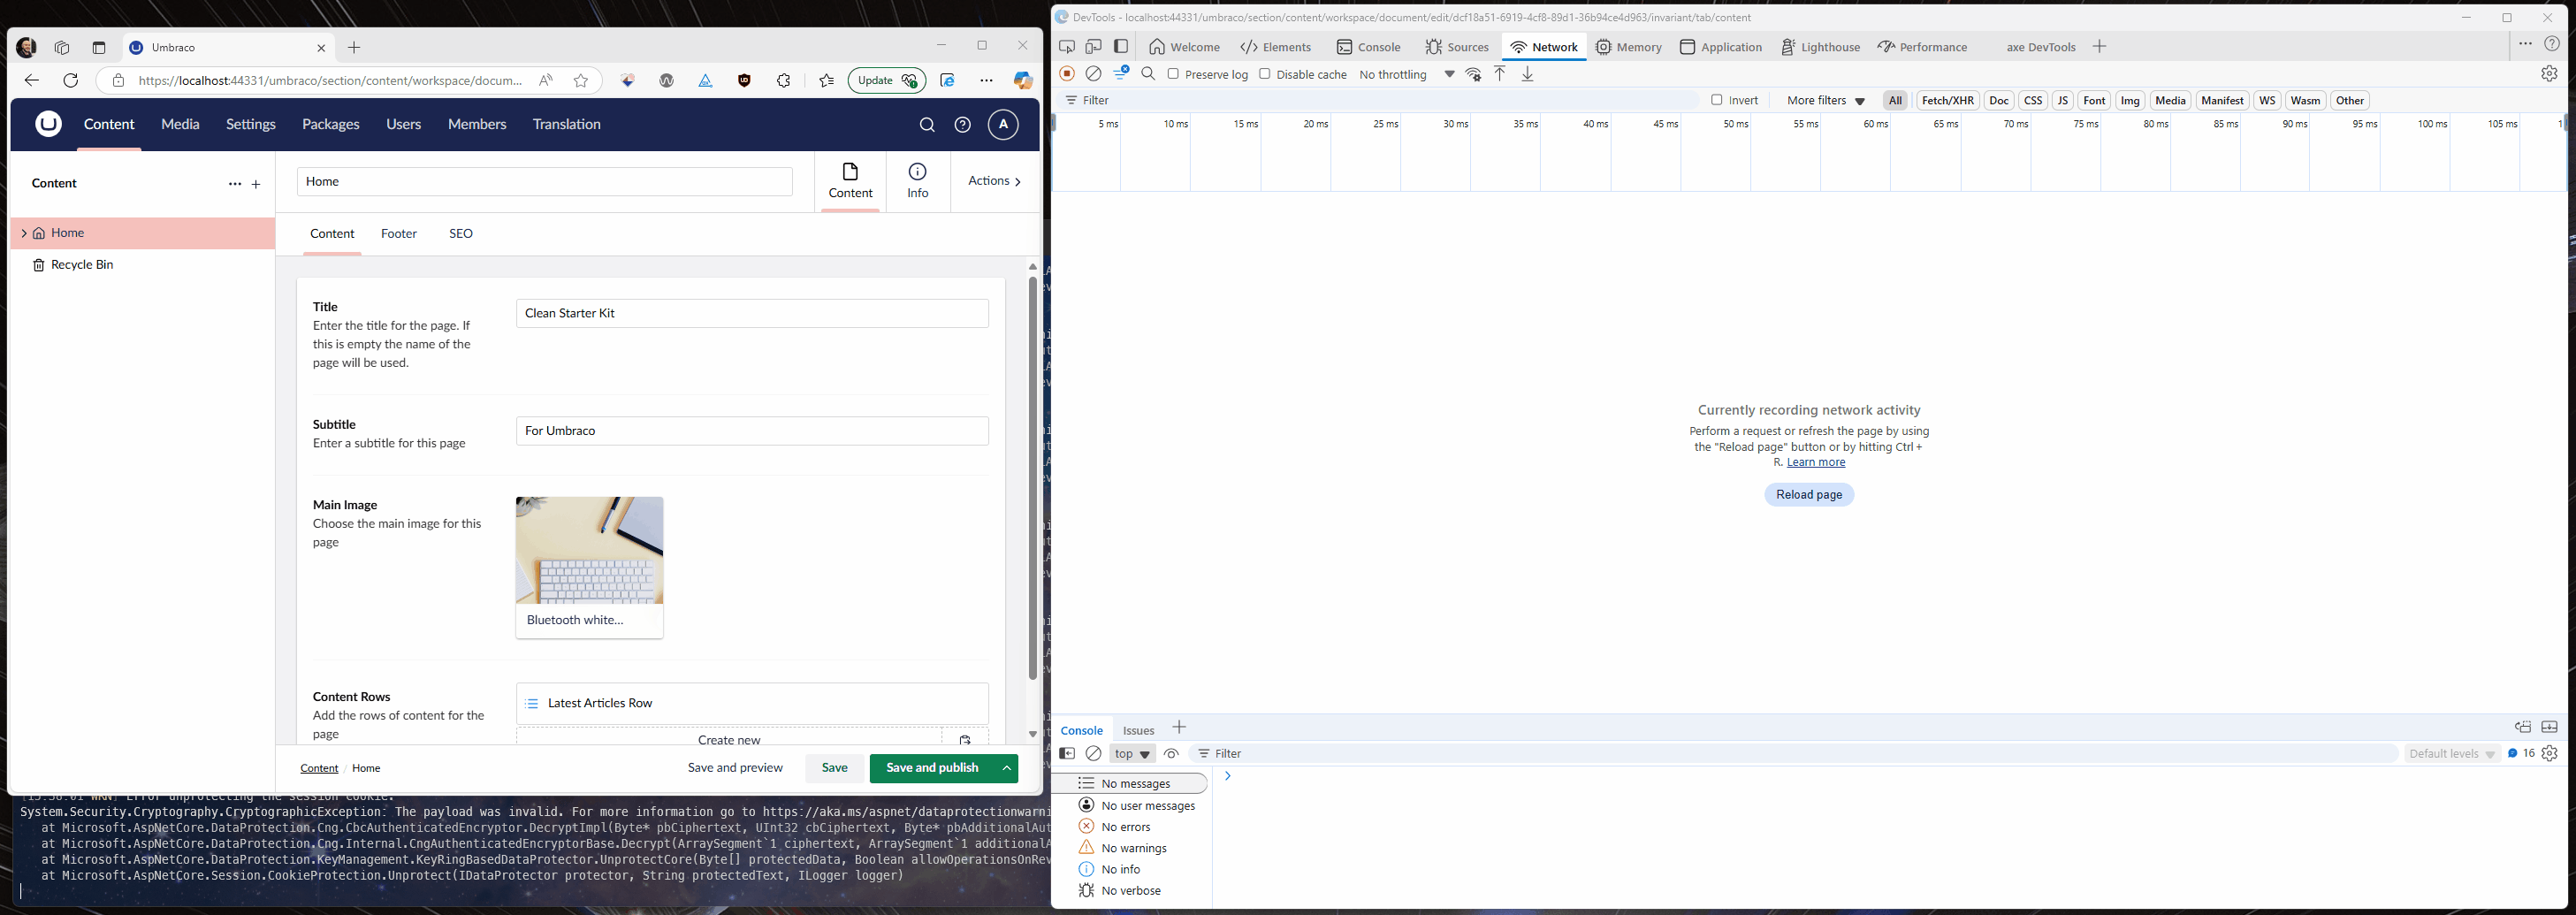Click the Reload page button
Screen dimensions: 2576x915
pos(1808,495)
